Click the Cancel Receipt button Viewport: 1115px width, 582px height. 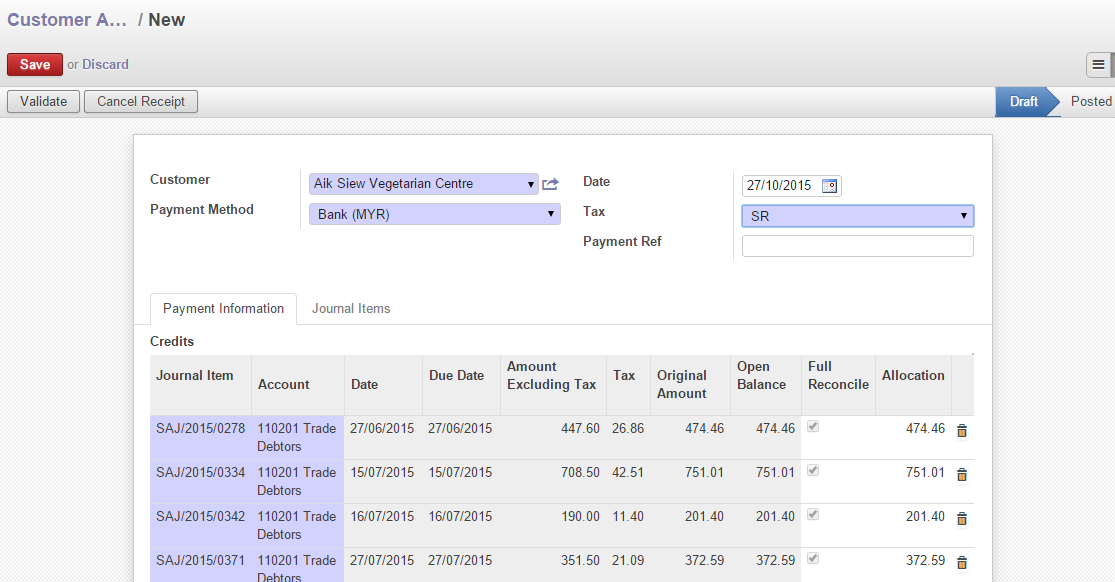140,101
